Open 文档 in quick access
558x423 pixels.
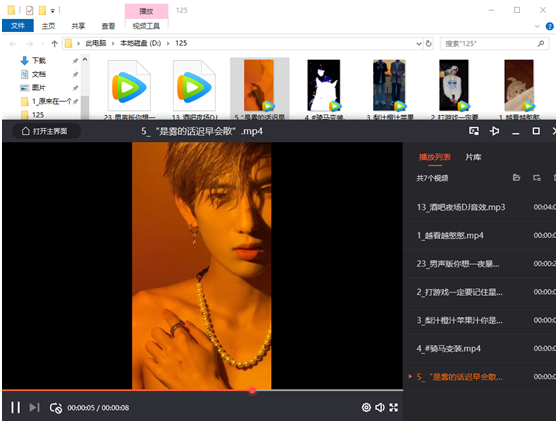pos(39,74)
